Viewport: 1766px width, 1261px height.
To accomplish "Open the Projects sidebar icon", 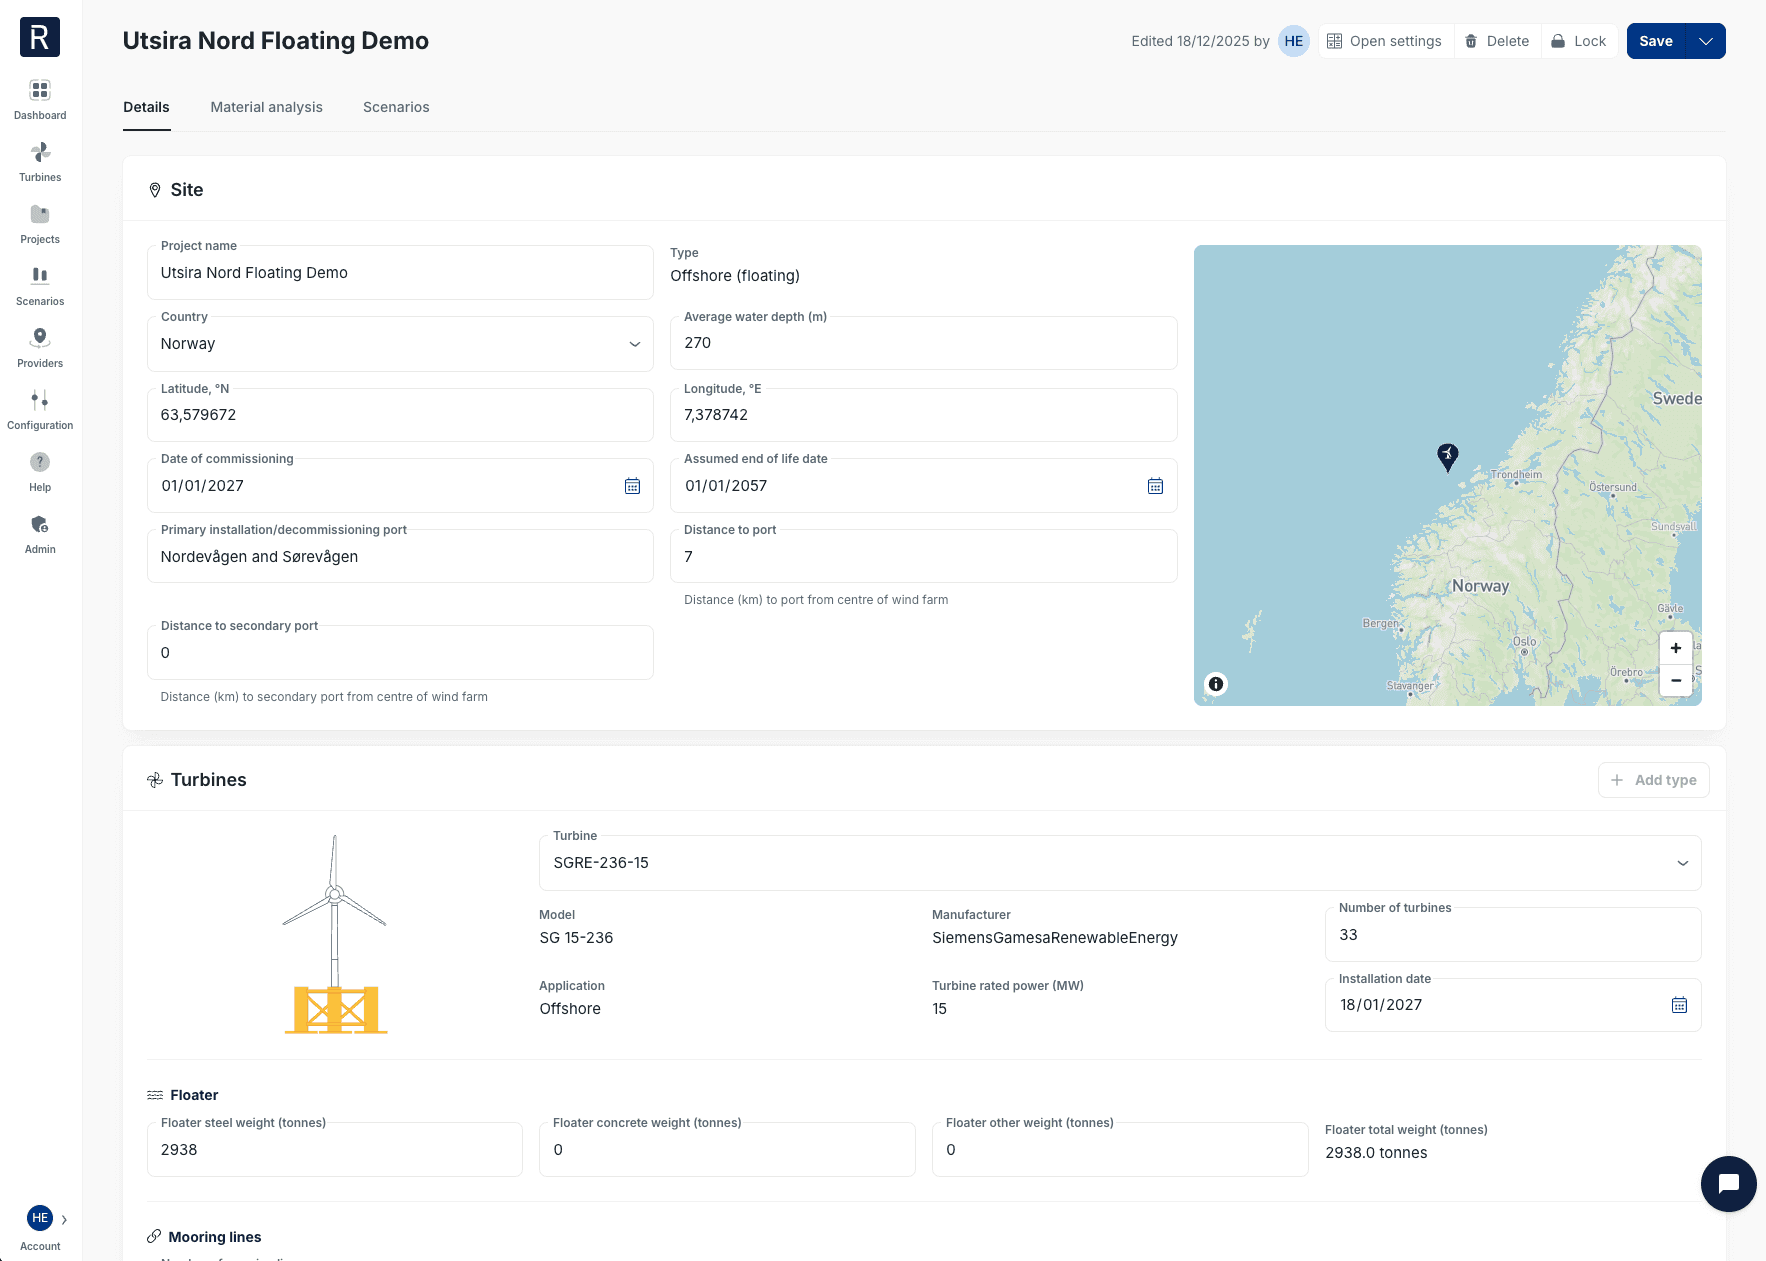I will (x=40, y=215).
